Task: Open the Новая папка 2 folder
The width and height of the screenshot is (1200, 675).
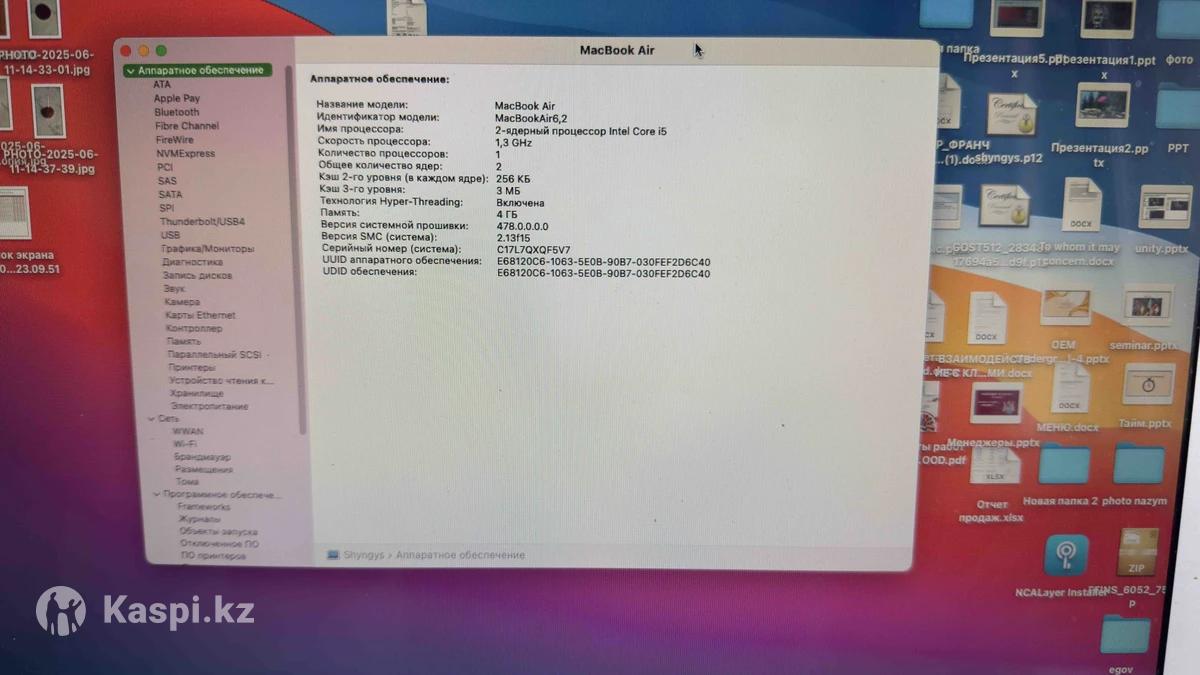Action: (x=1063, y=466)
